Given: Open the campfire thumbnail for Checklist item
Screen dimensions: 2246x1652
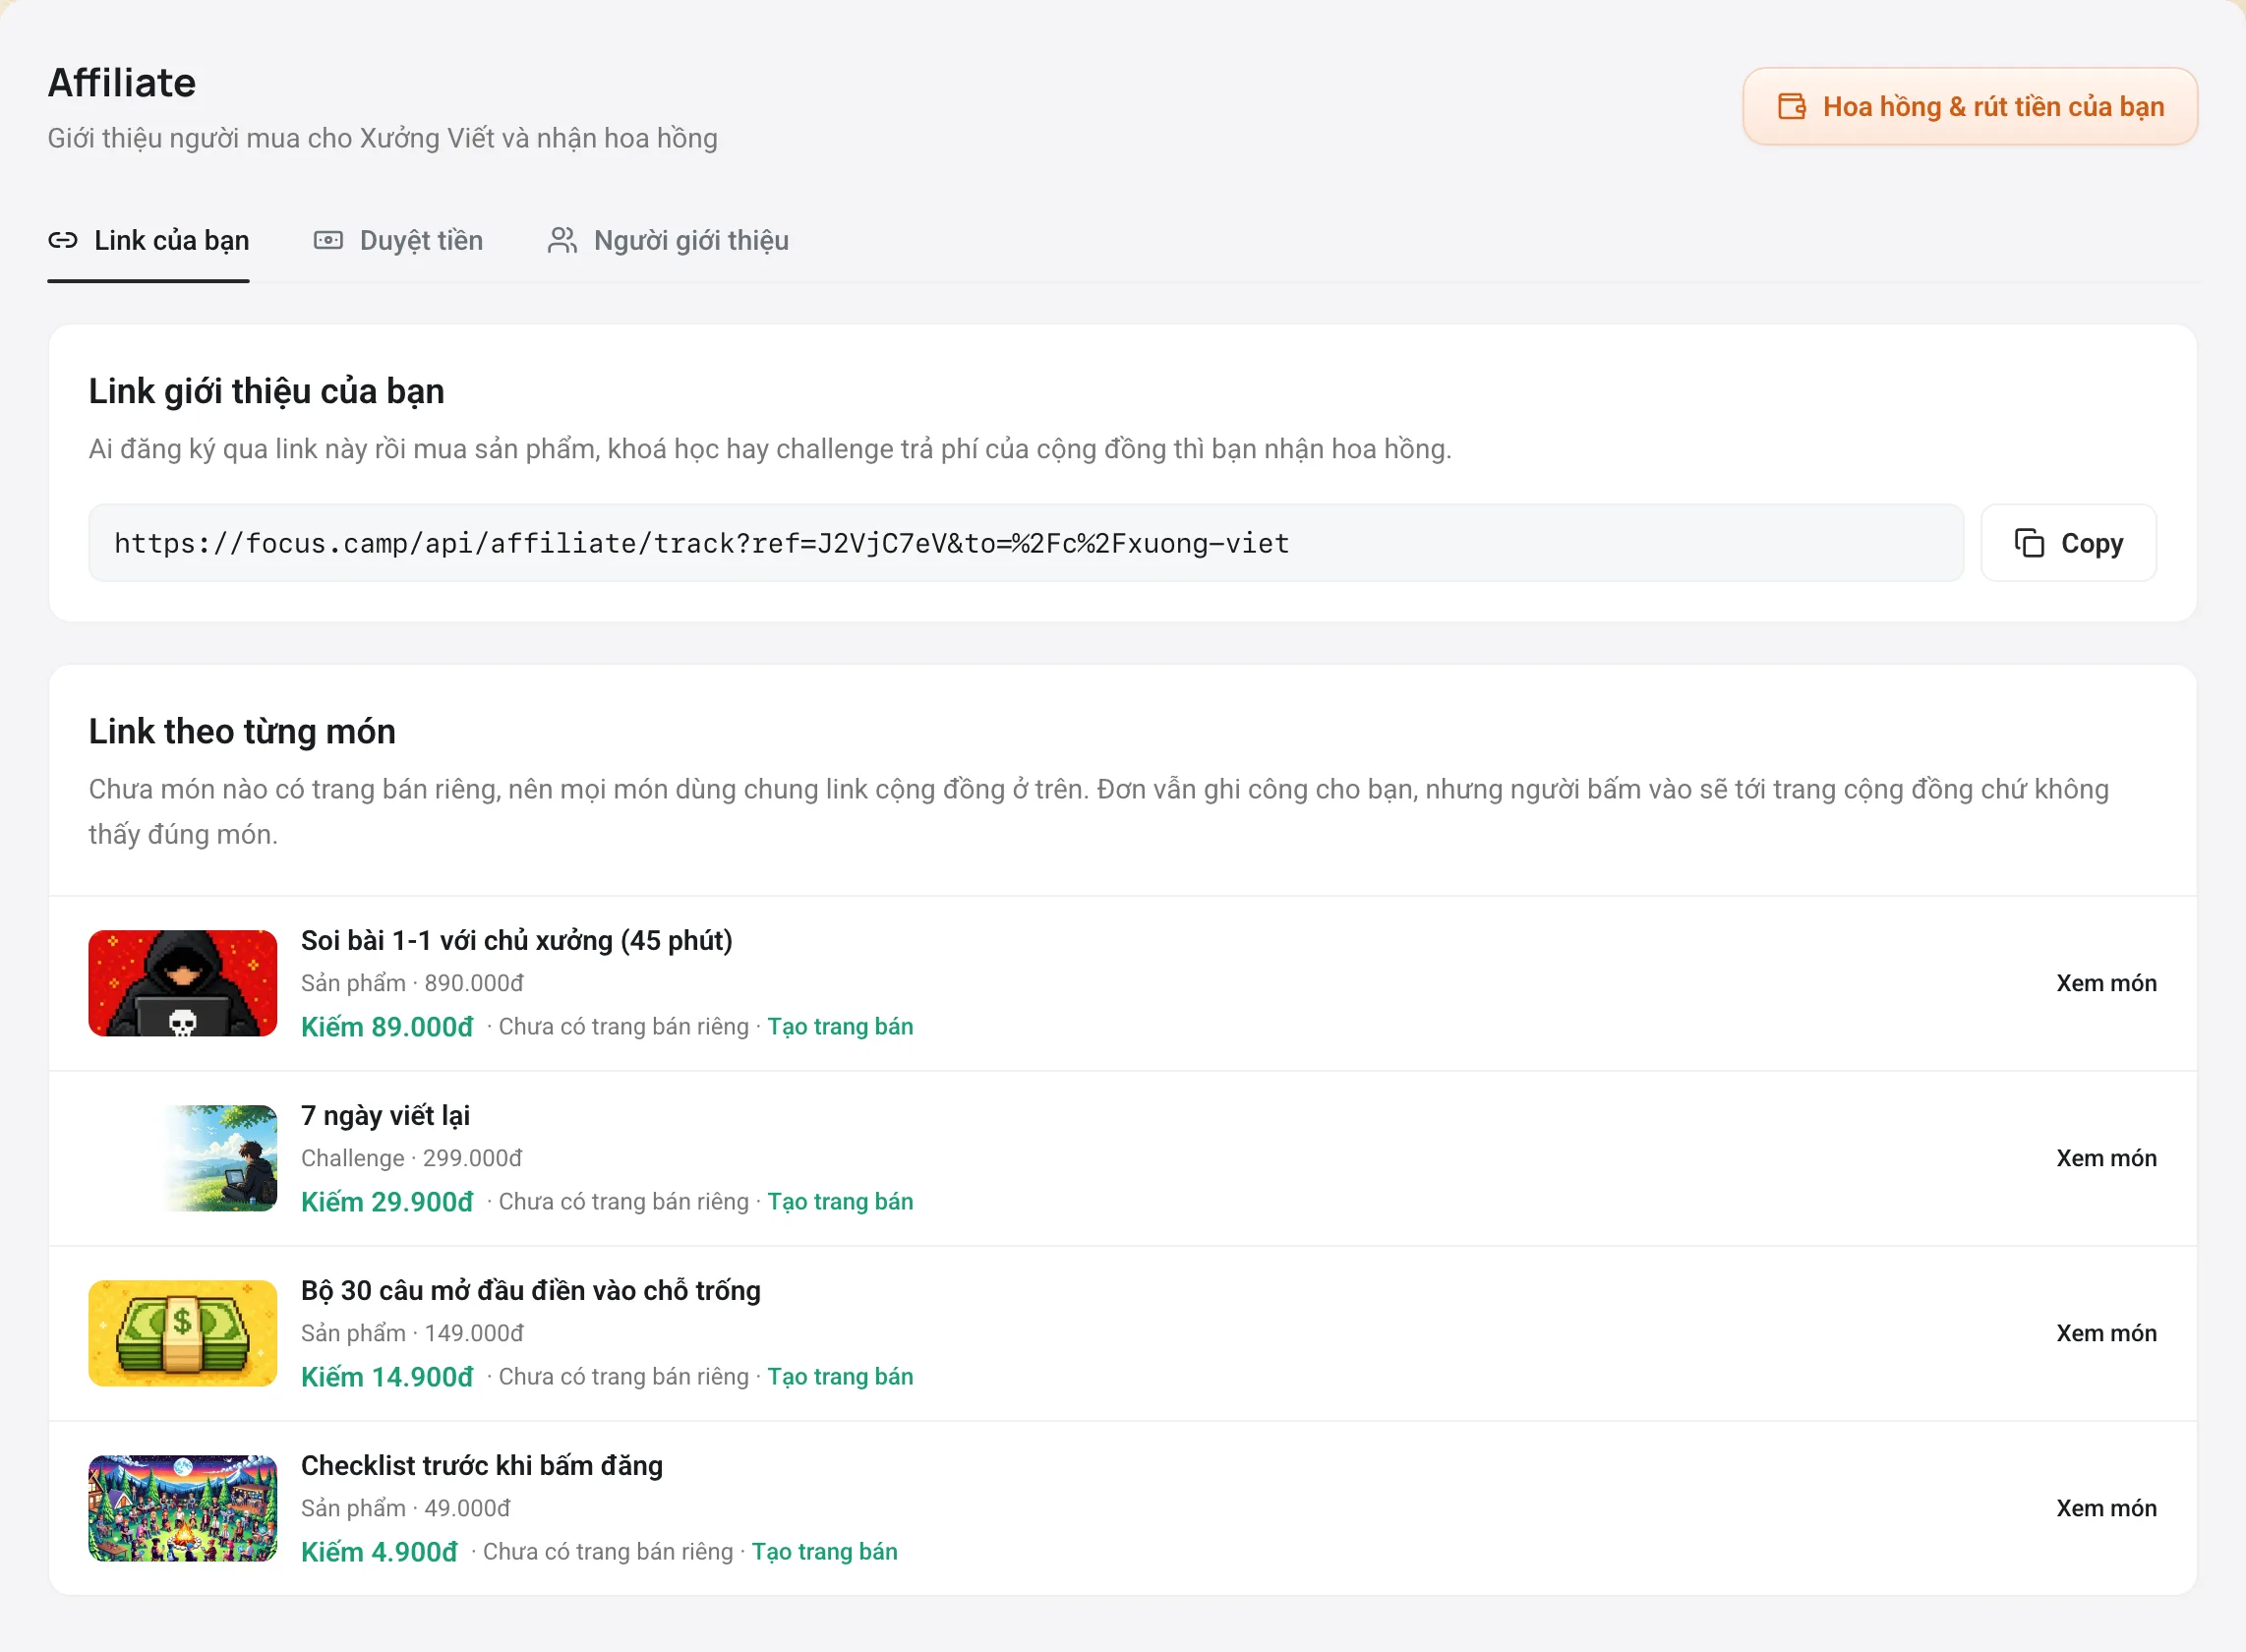Looking at the screenshot, I should pyautogui.click(x=183, y=1508).
